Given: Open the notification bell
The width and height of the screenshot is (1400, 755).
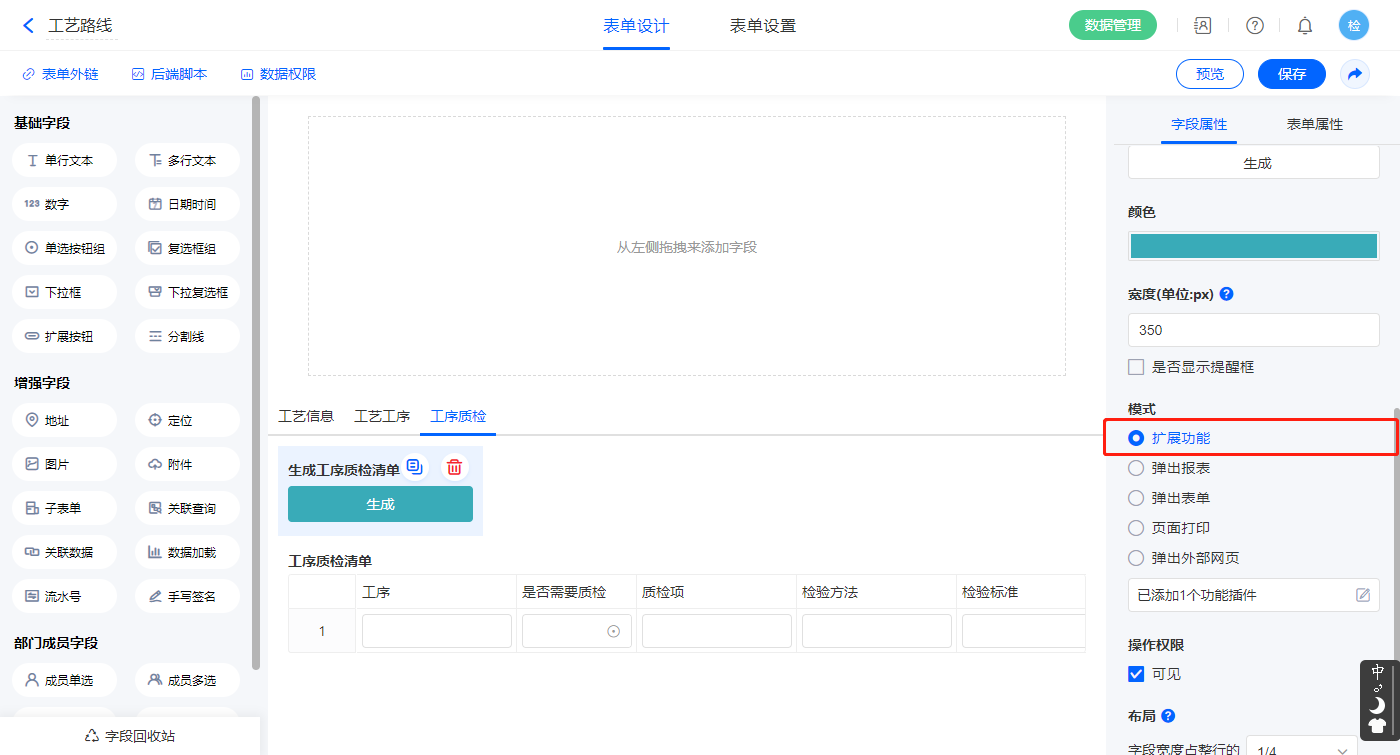Looking at the screenshot, I should tap(1305, 26).
